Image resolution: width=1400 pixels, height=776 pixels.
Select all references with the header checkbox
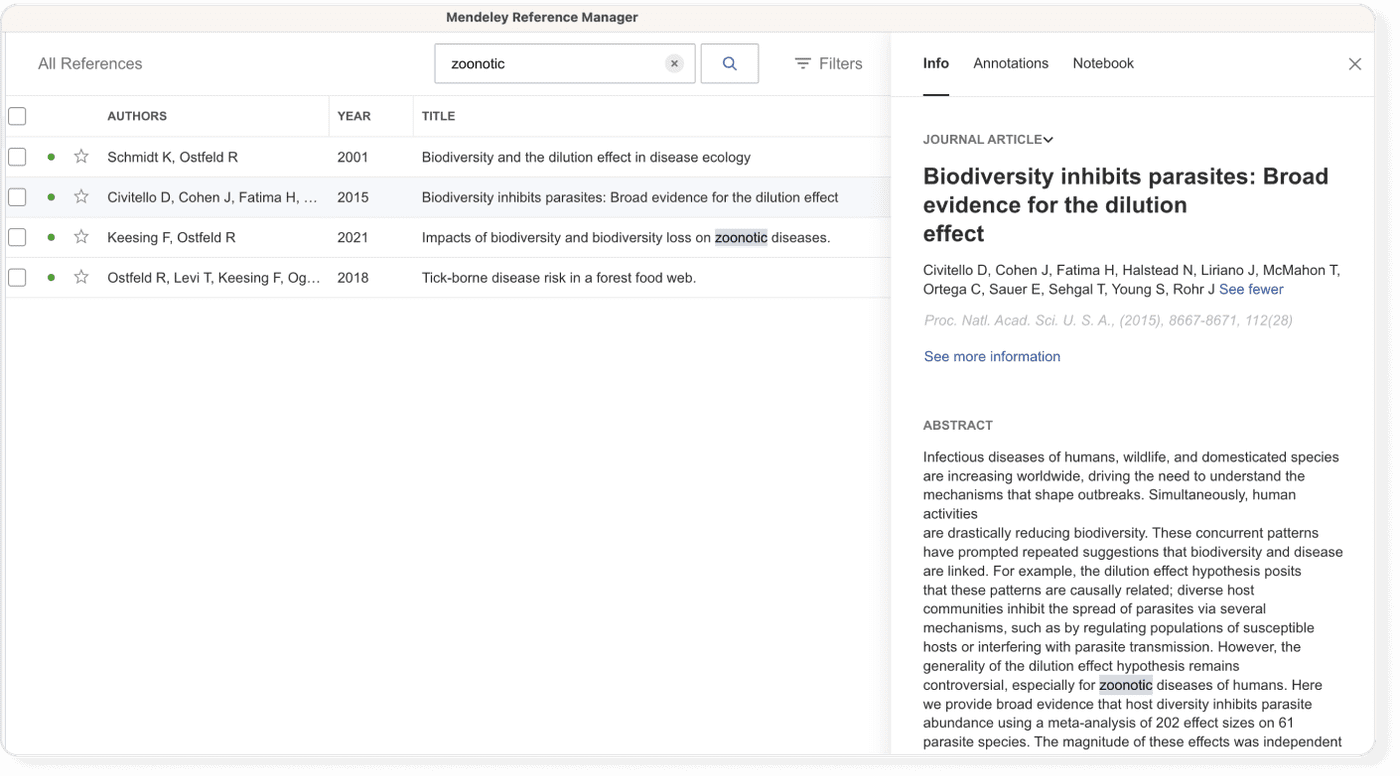point(17,116)
